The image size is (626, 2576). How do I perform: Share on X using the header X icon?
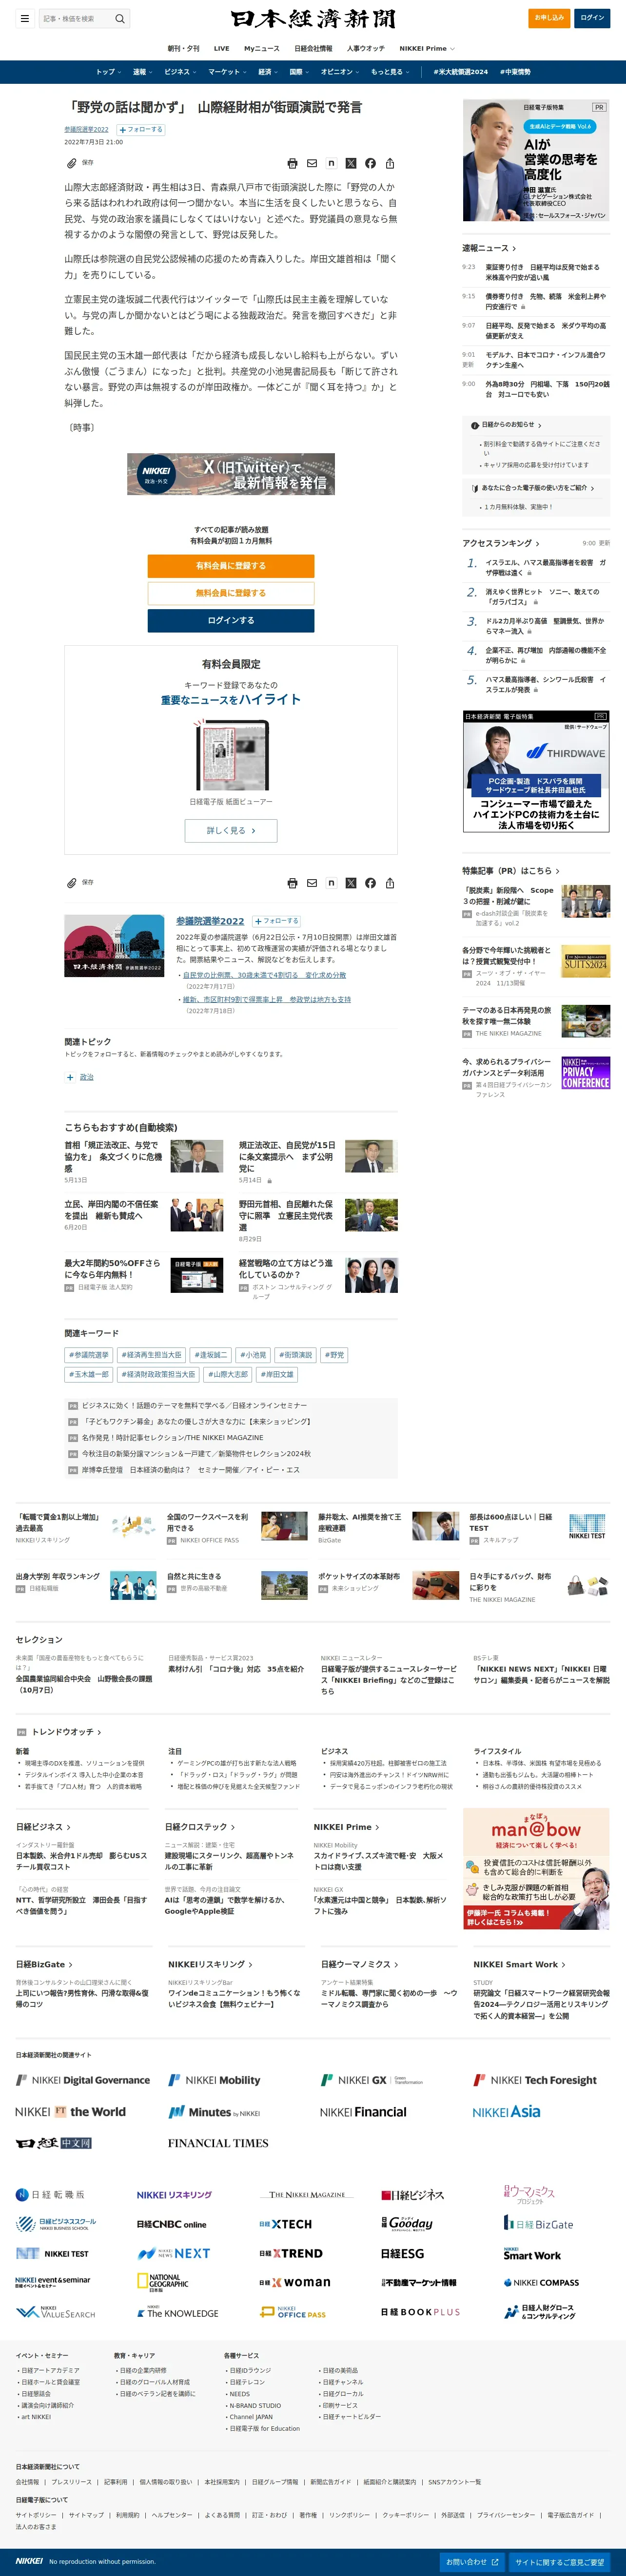[x=351, y=163]
